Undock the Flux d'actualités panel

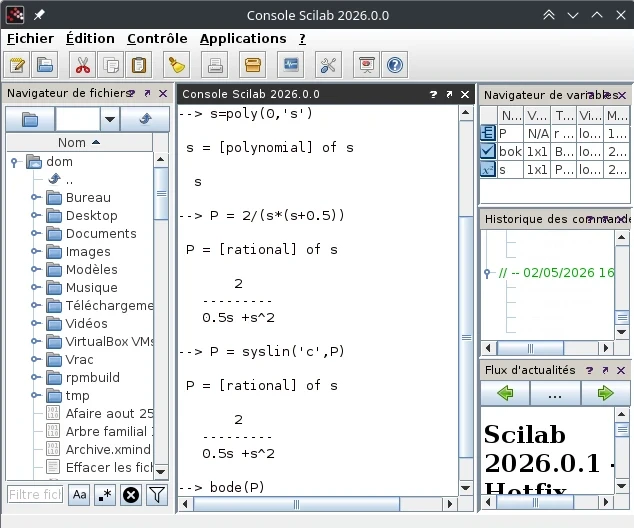(605, 370)
